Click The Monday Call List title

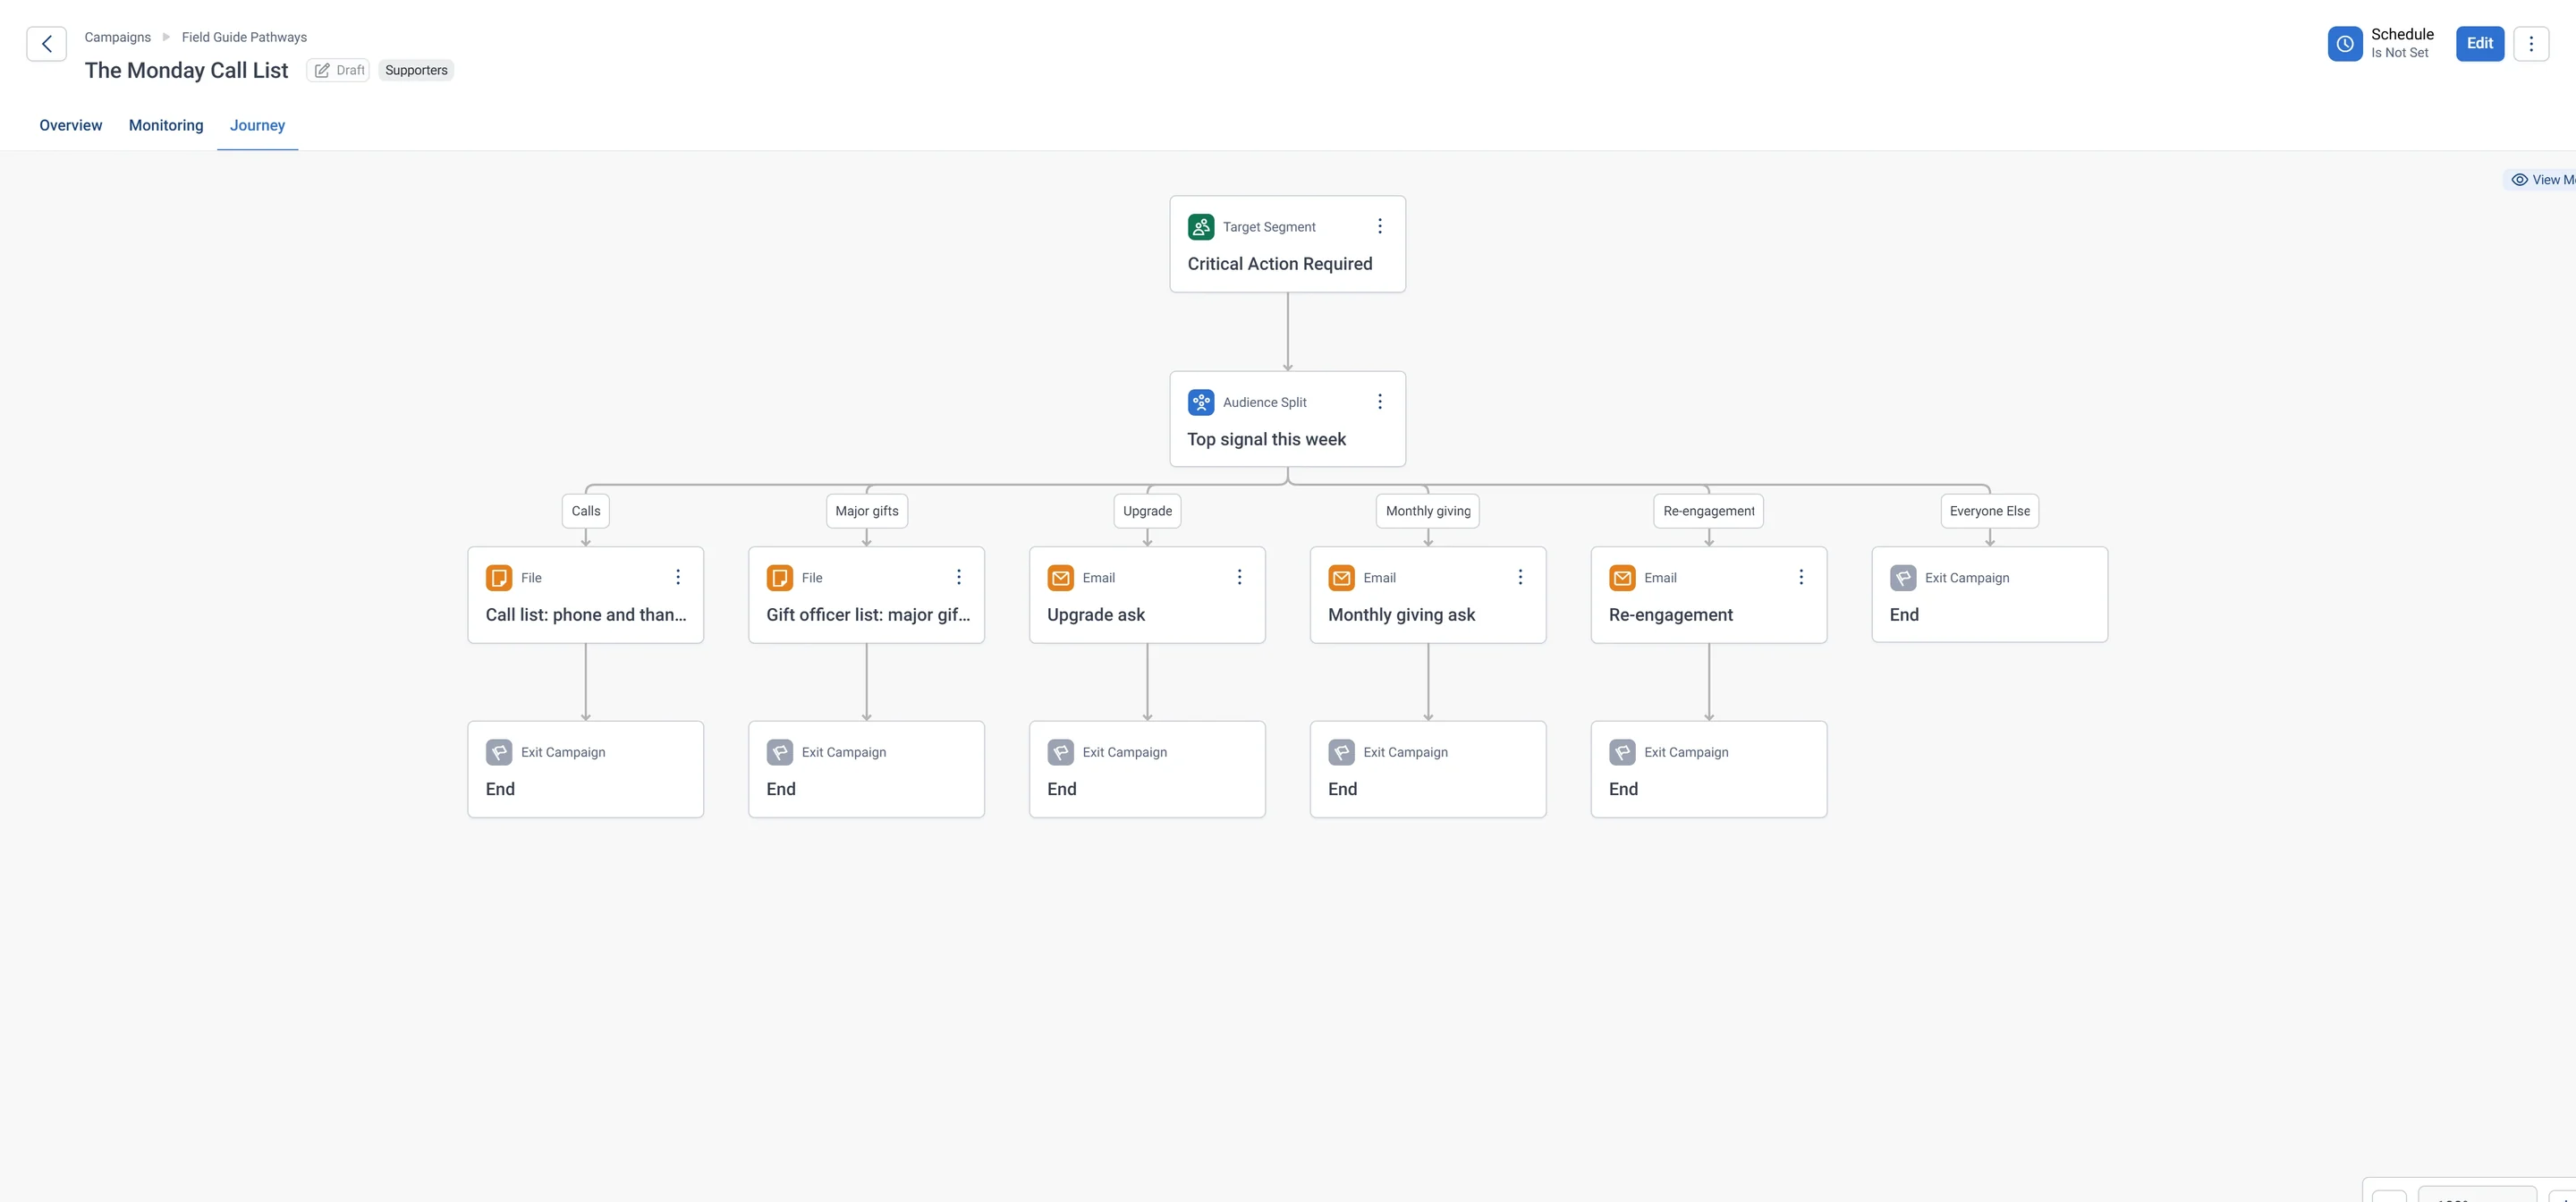point(186,70)
